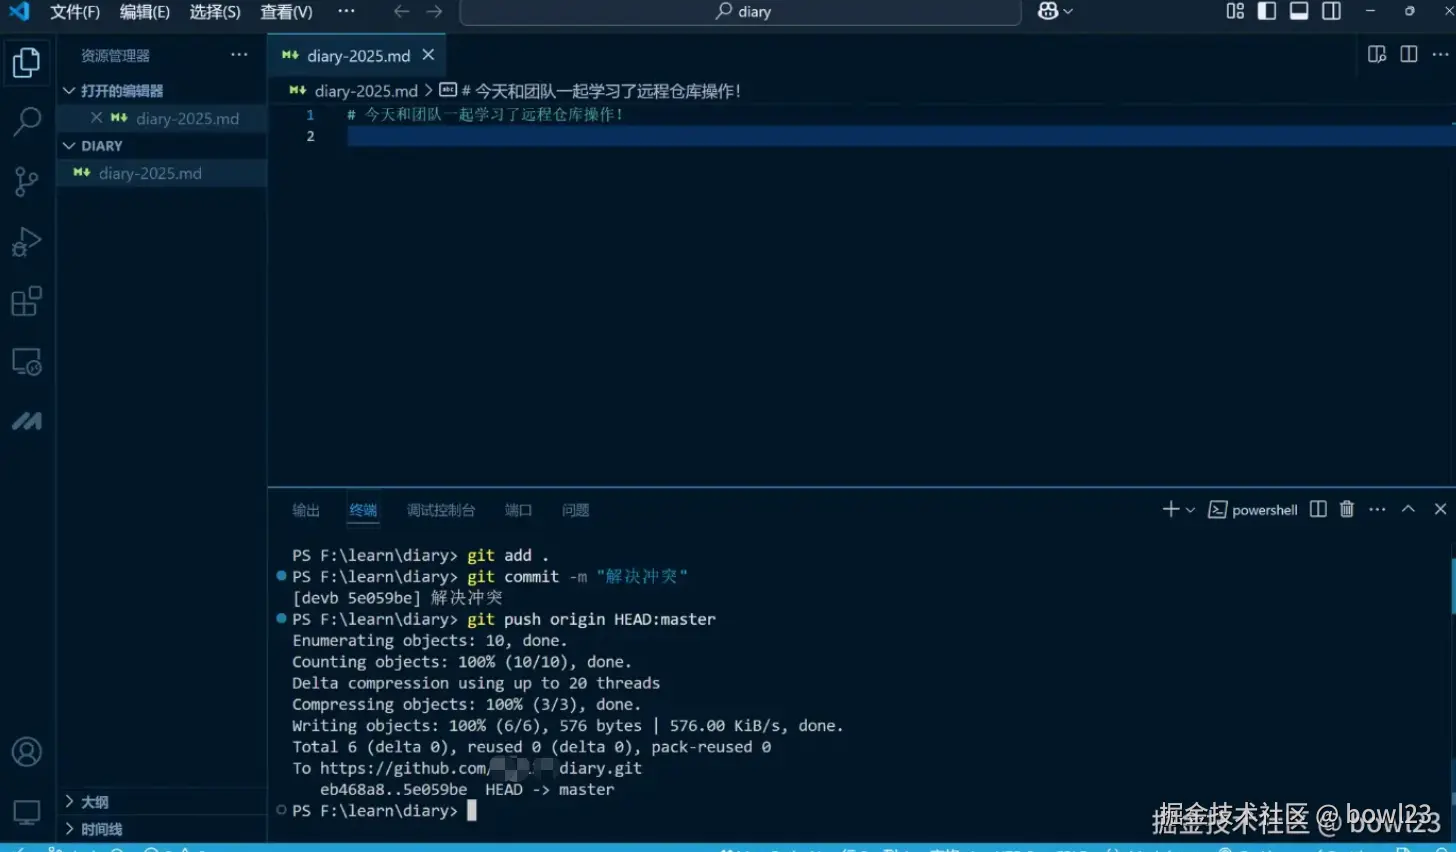The width and height of the screenshot is (1456, 852).
Task: Click the terminal scrollbar
Action: point(1452,587)
